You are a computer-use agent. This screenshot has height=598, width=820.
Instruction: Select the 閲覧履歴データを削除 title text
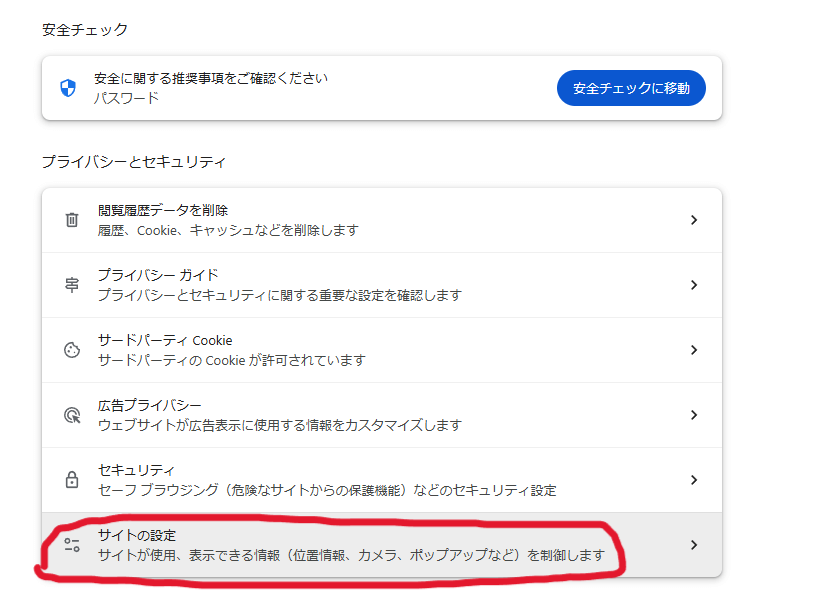(163, 210)
